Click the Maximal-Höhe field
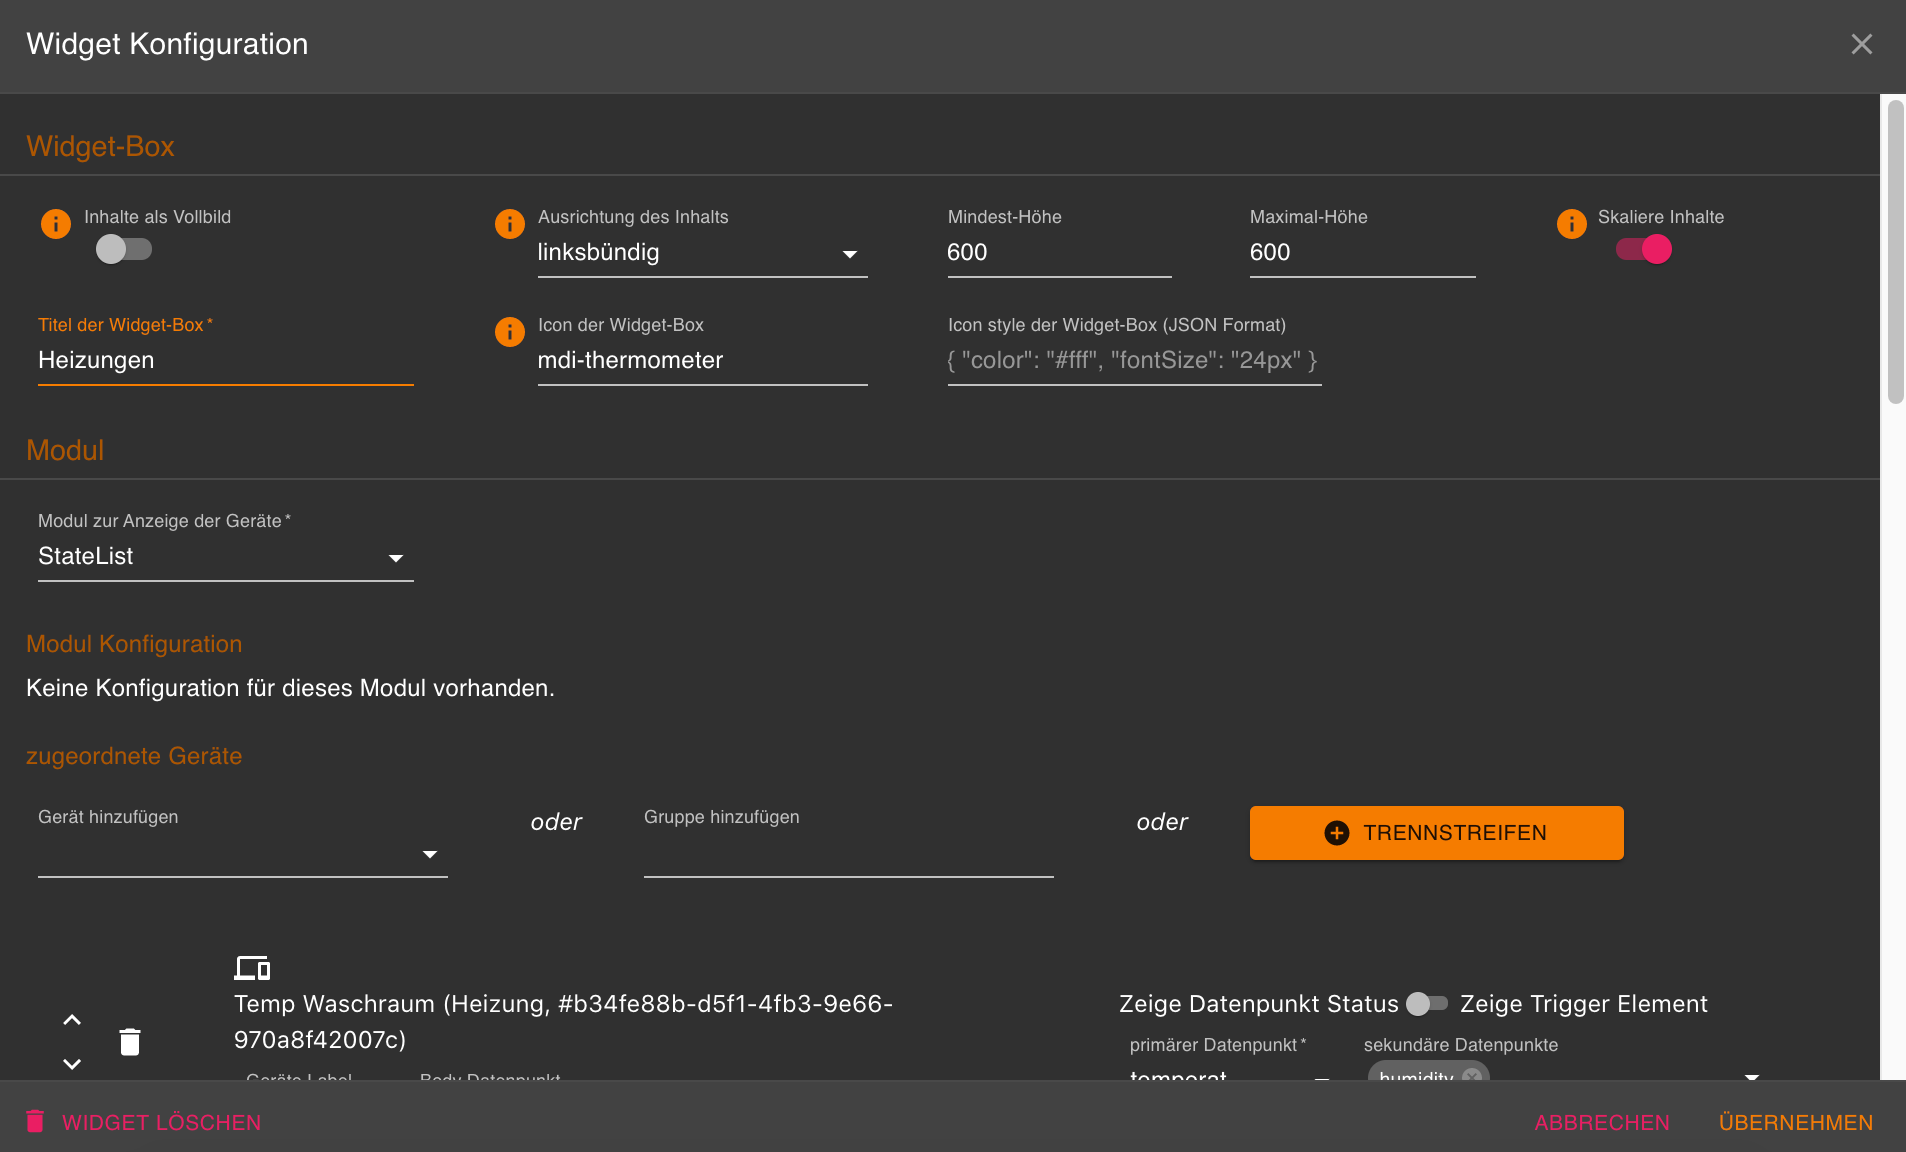The width and height of the screenshot is (1906, 1152). [1362, 253]
